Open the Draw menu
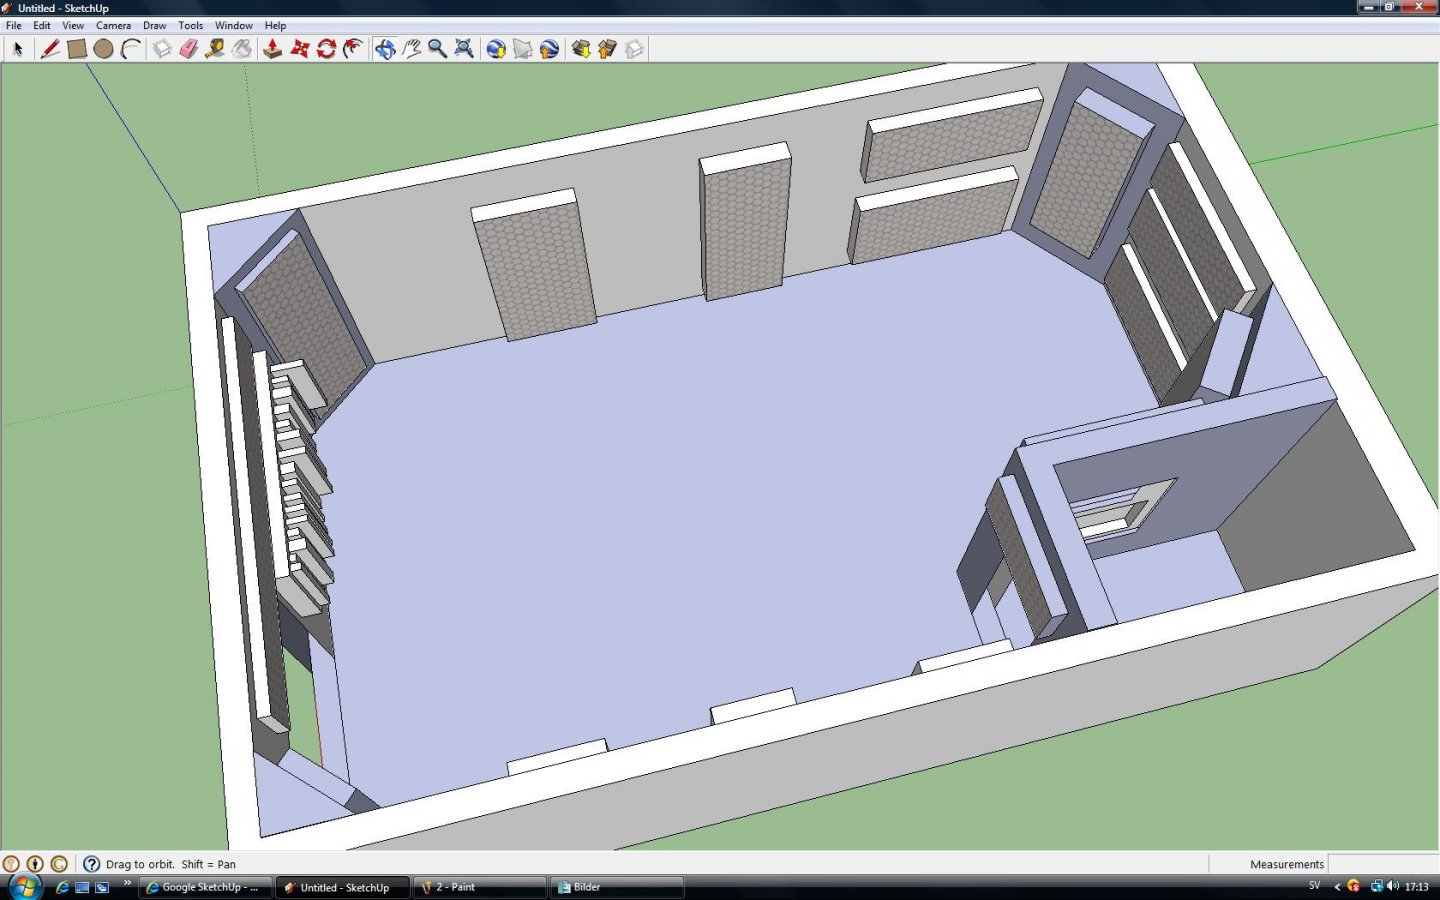 pos(154,26)
